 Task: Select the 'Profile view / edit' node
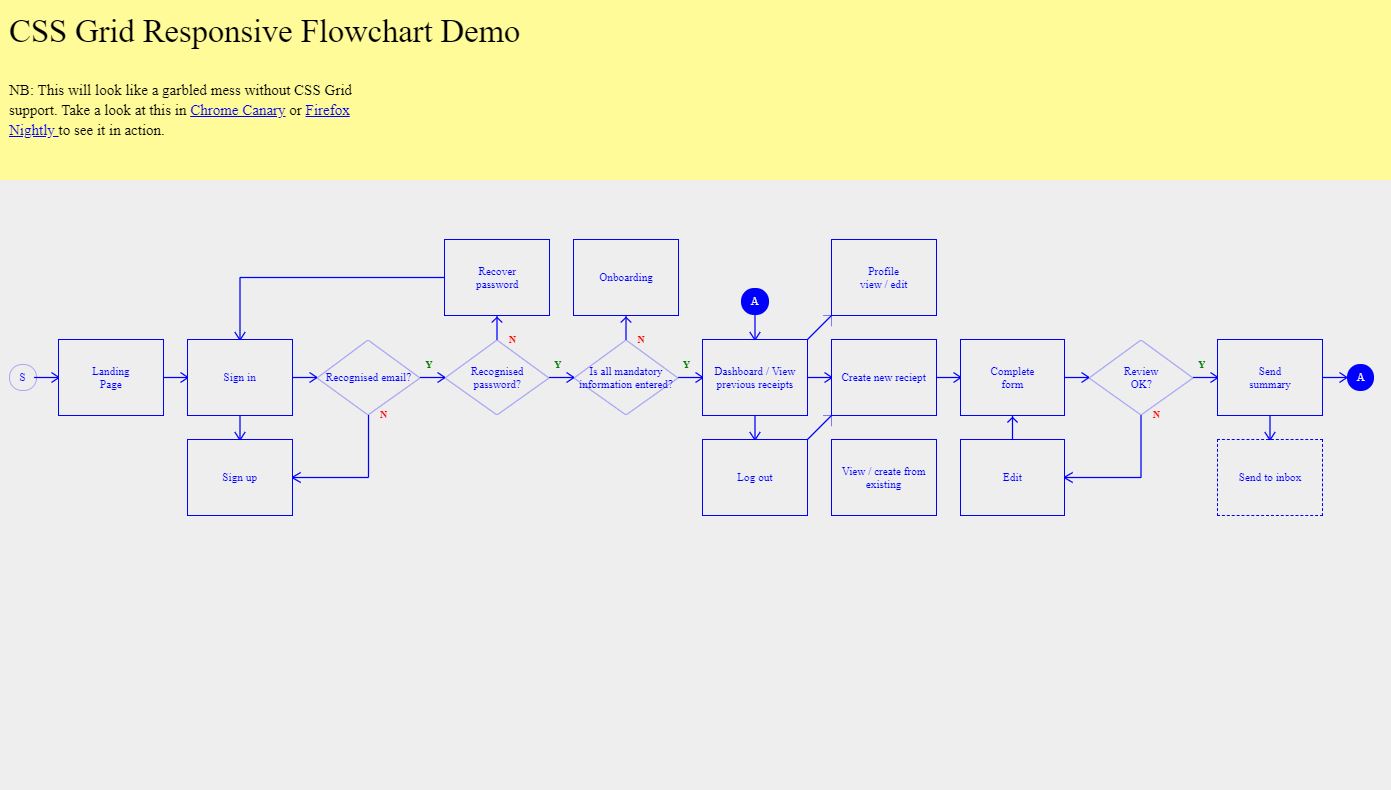pyautogui.click(x=883, y=277)
